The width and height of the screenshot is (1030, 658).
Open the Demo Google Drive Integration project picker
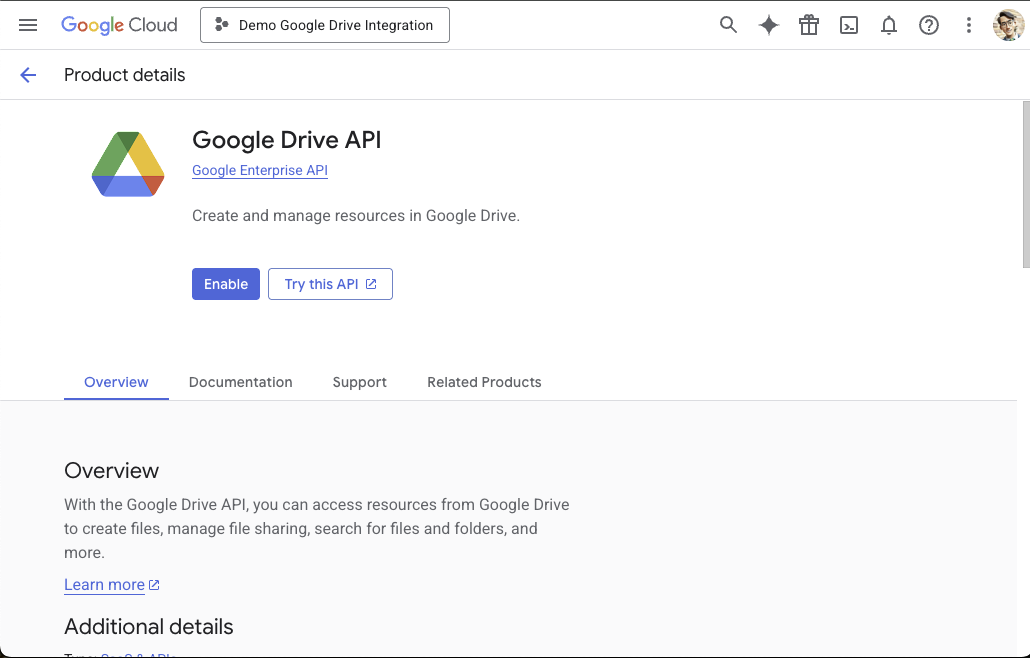pyautogui.click(x=325, y=25)
